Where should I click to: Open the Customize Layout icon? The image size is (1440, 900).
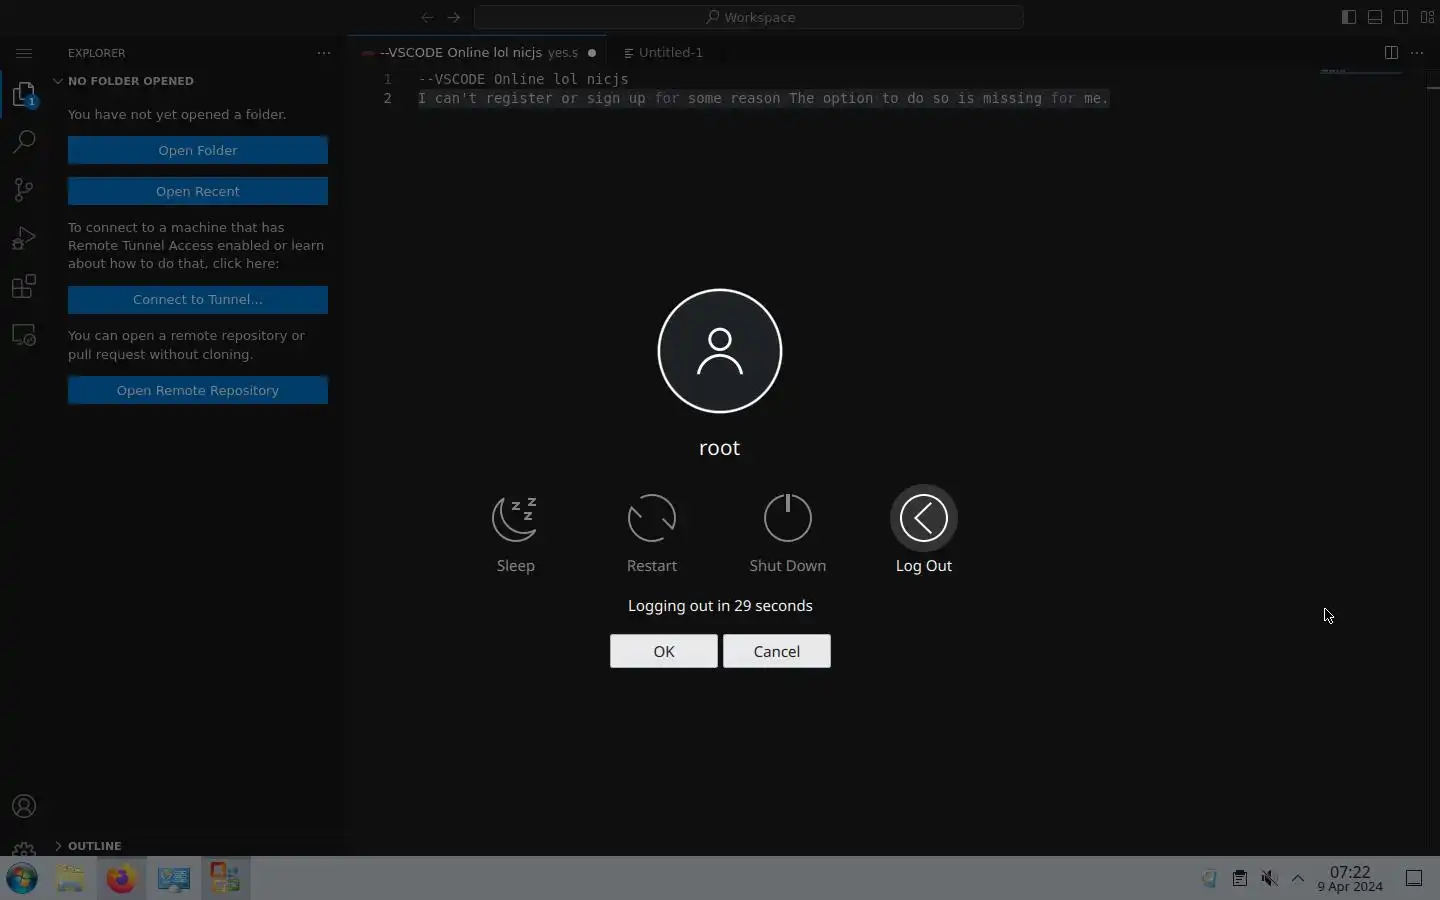point(1428,17)
